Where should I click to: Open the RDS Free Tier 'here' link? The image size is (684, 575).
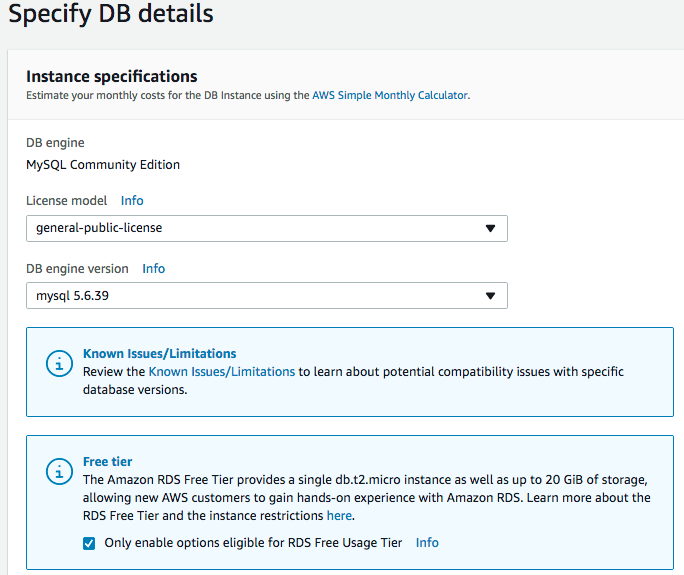339,516
